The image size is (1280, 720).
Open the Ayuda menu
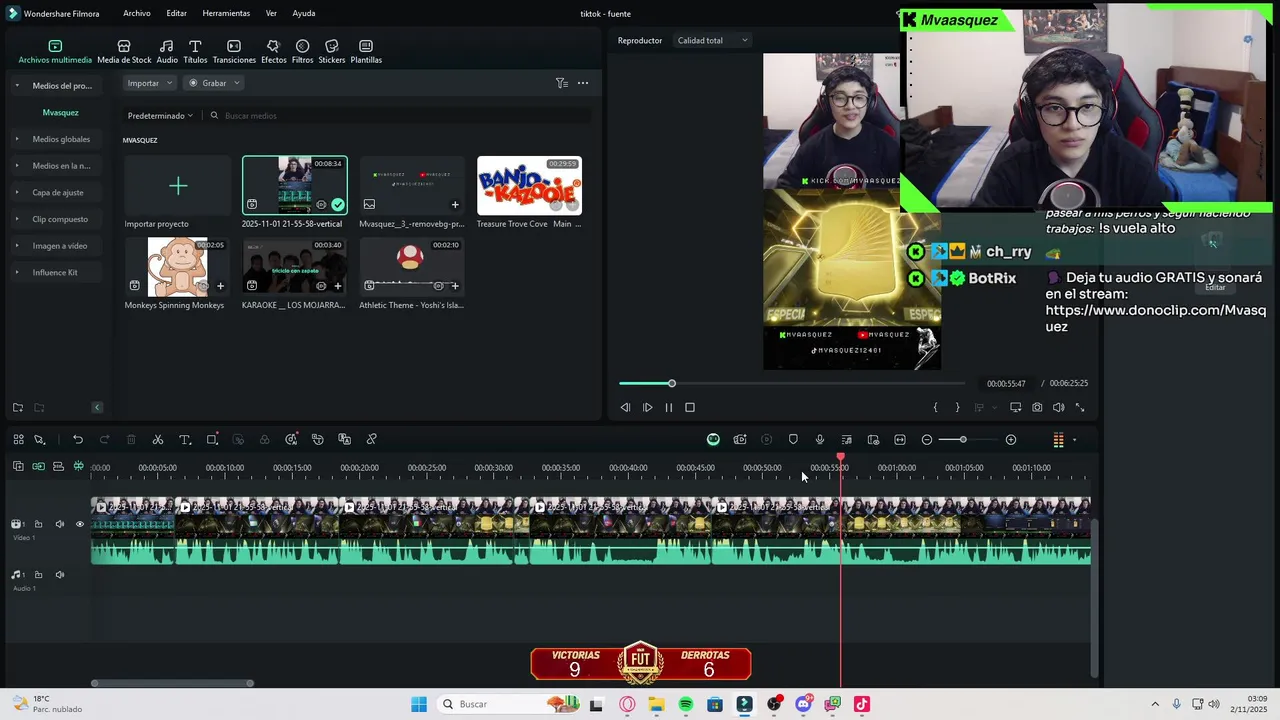point(304,13)
